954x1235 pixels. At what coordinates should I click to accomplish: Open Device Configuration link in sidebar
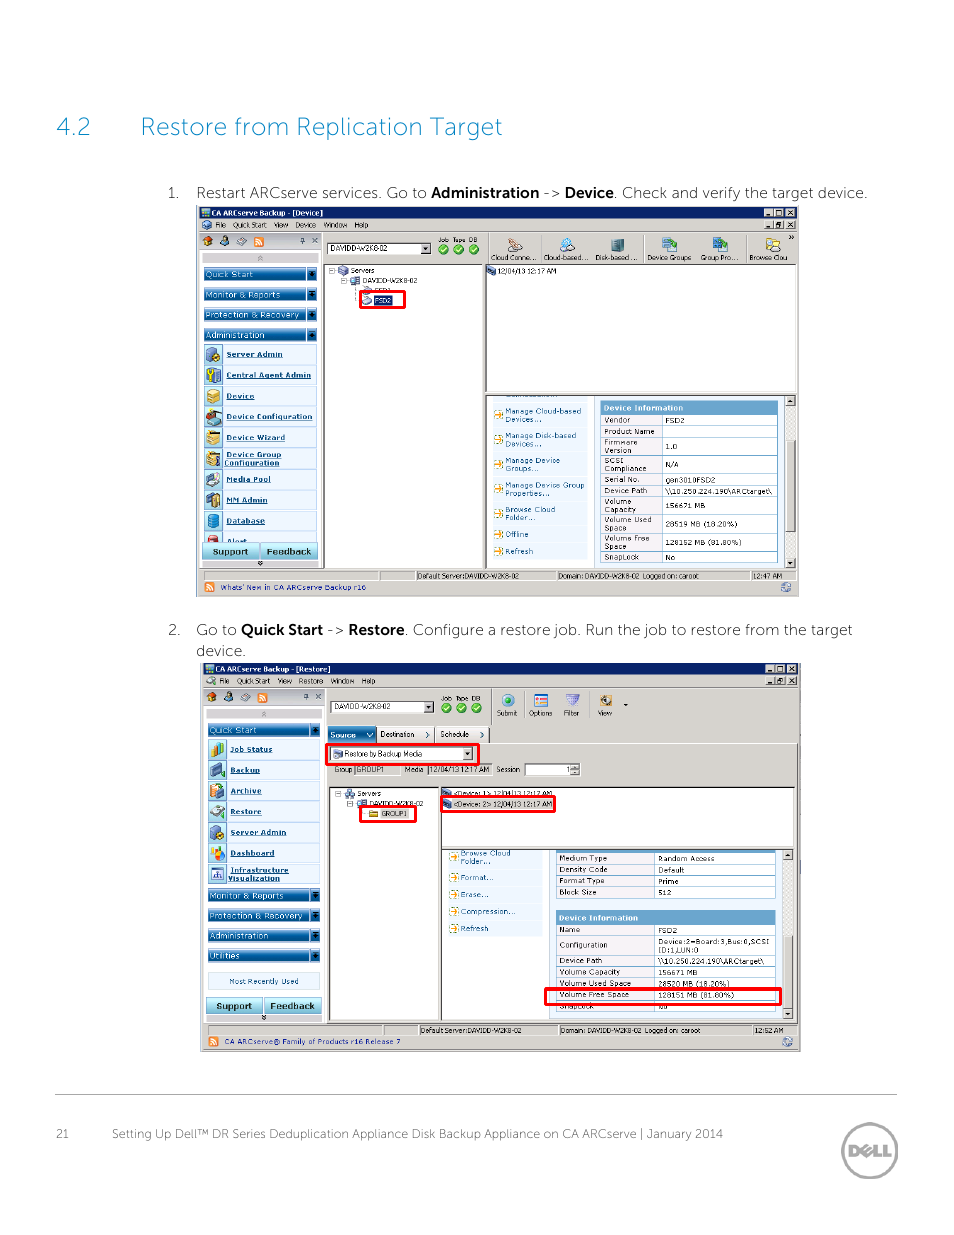(x=269, y=417)
